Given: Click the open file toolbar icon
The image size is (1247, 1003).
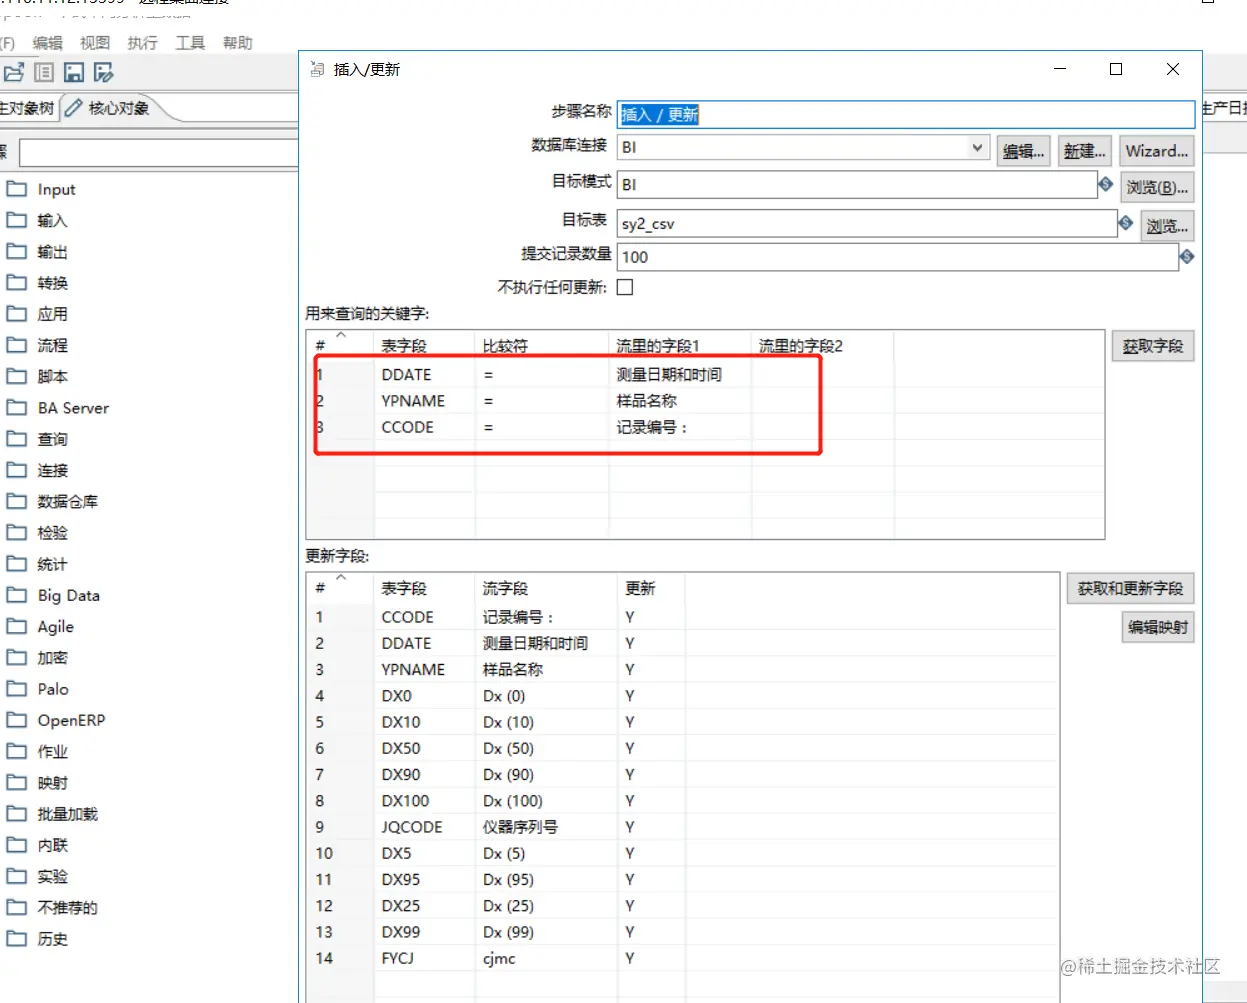Looking at the screenshot, I should coord(14,72).
